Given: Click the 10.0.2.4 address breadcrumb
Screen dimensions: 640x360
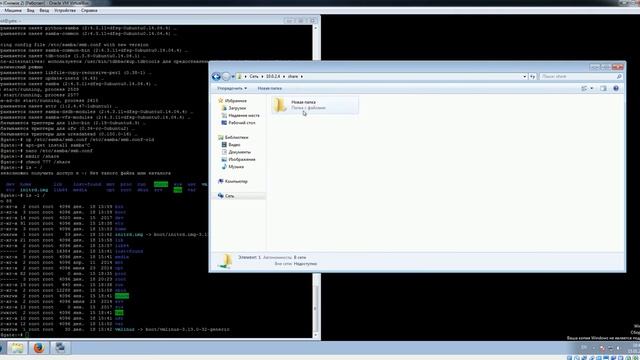Looking at the screenshot, I should 273,76.
